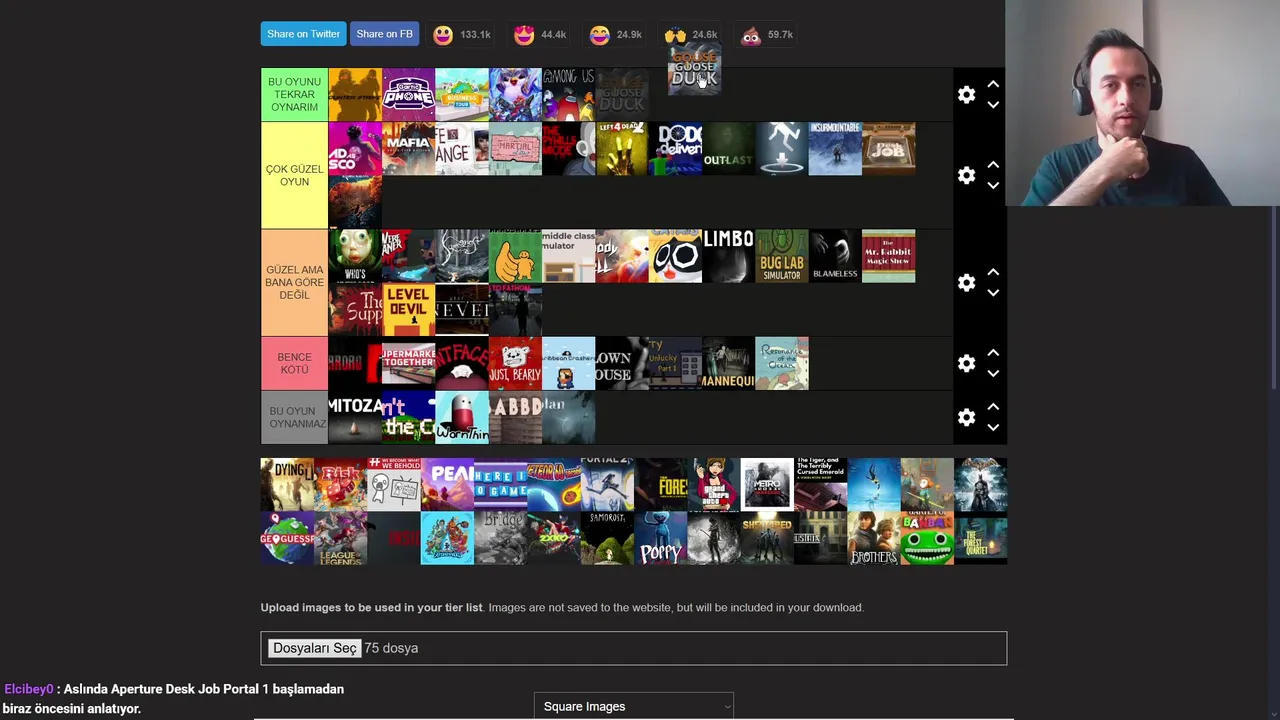Select The Mr. Rabbit Magic Show tile
Screen dimensions: 1280x720
(888, 256)
